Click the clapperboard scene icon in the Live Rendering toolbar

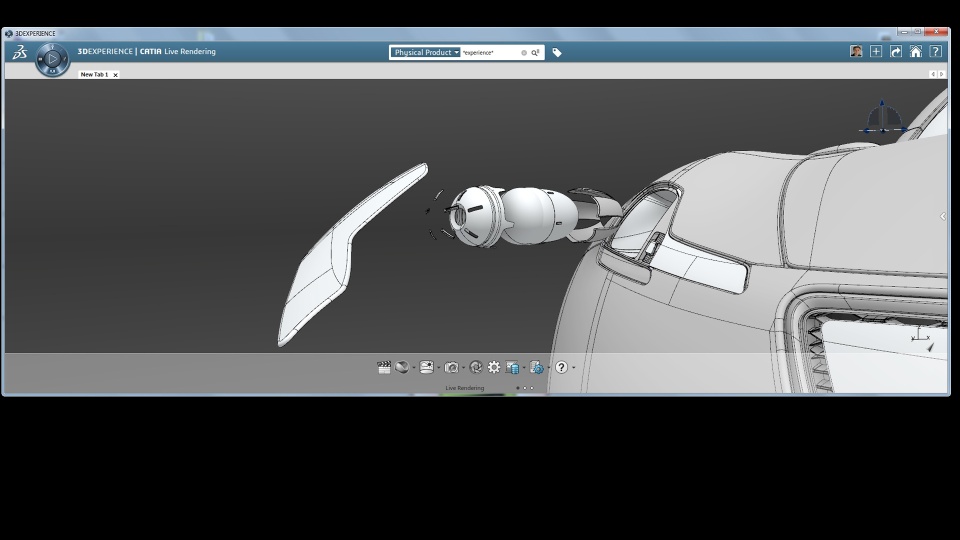click(384, 367)
